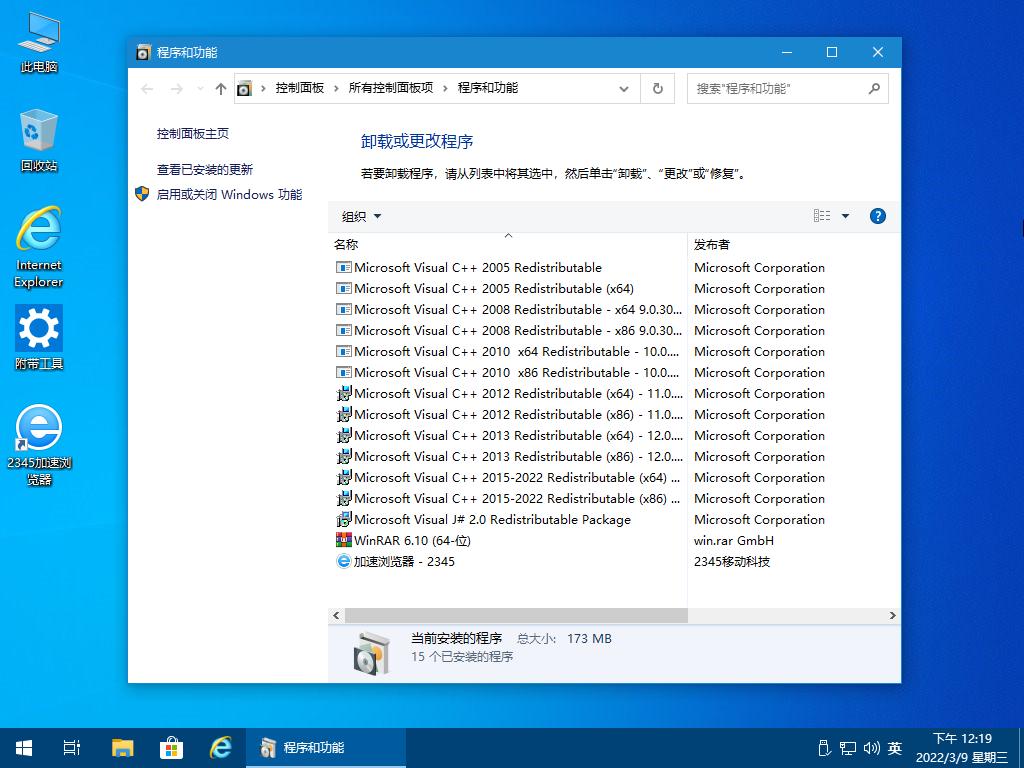The image size is (1024, 768).
Task: Click the WinRAR program icon in list
Action: tap(344, 540)
